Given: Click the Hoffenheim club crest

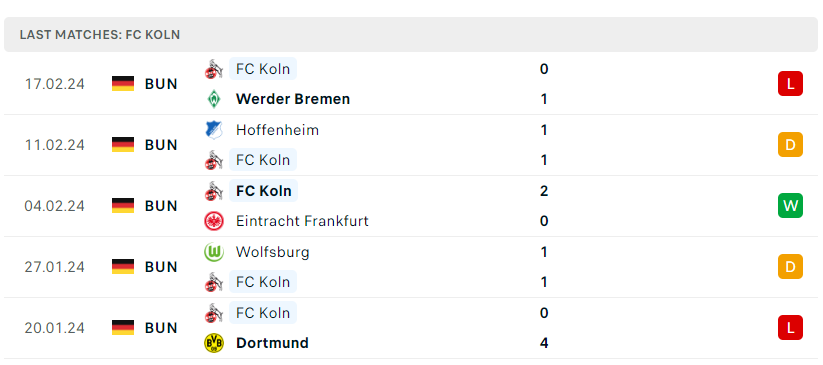Looking at the screenshot, I should [214, 130].
